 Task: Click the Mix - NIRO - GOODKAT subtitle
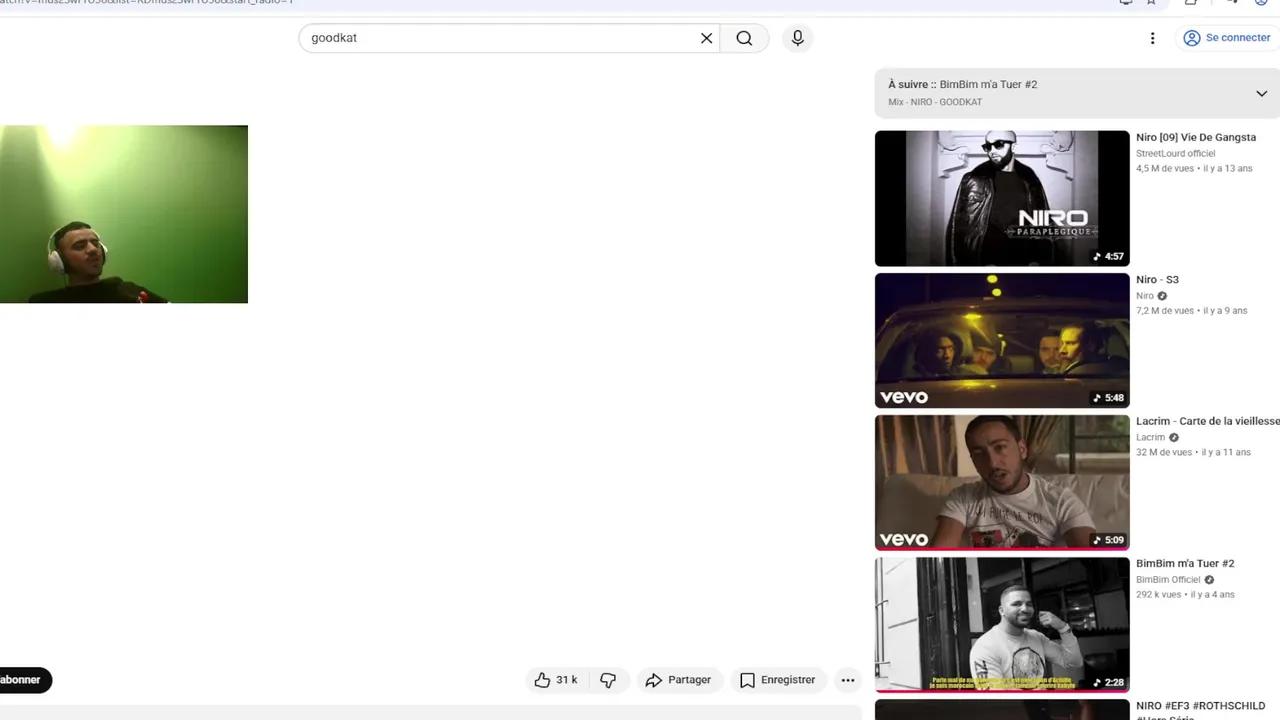tap(935, 102)
